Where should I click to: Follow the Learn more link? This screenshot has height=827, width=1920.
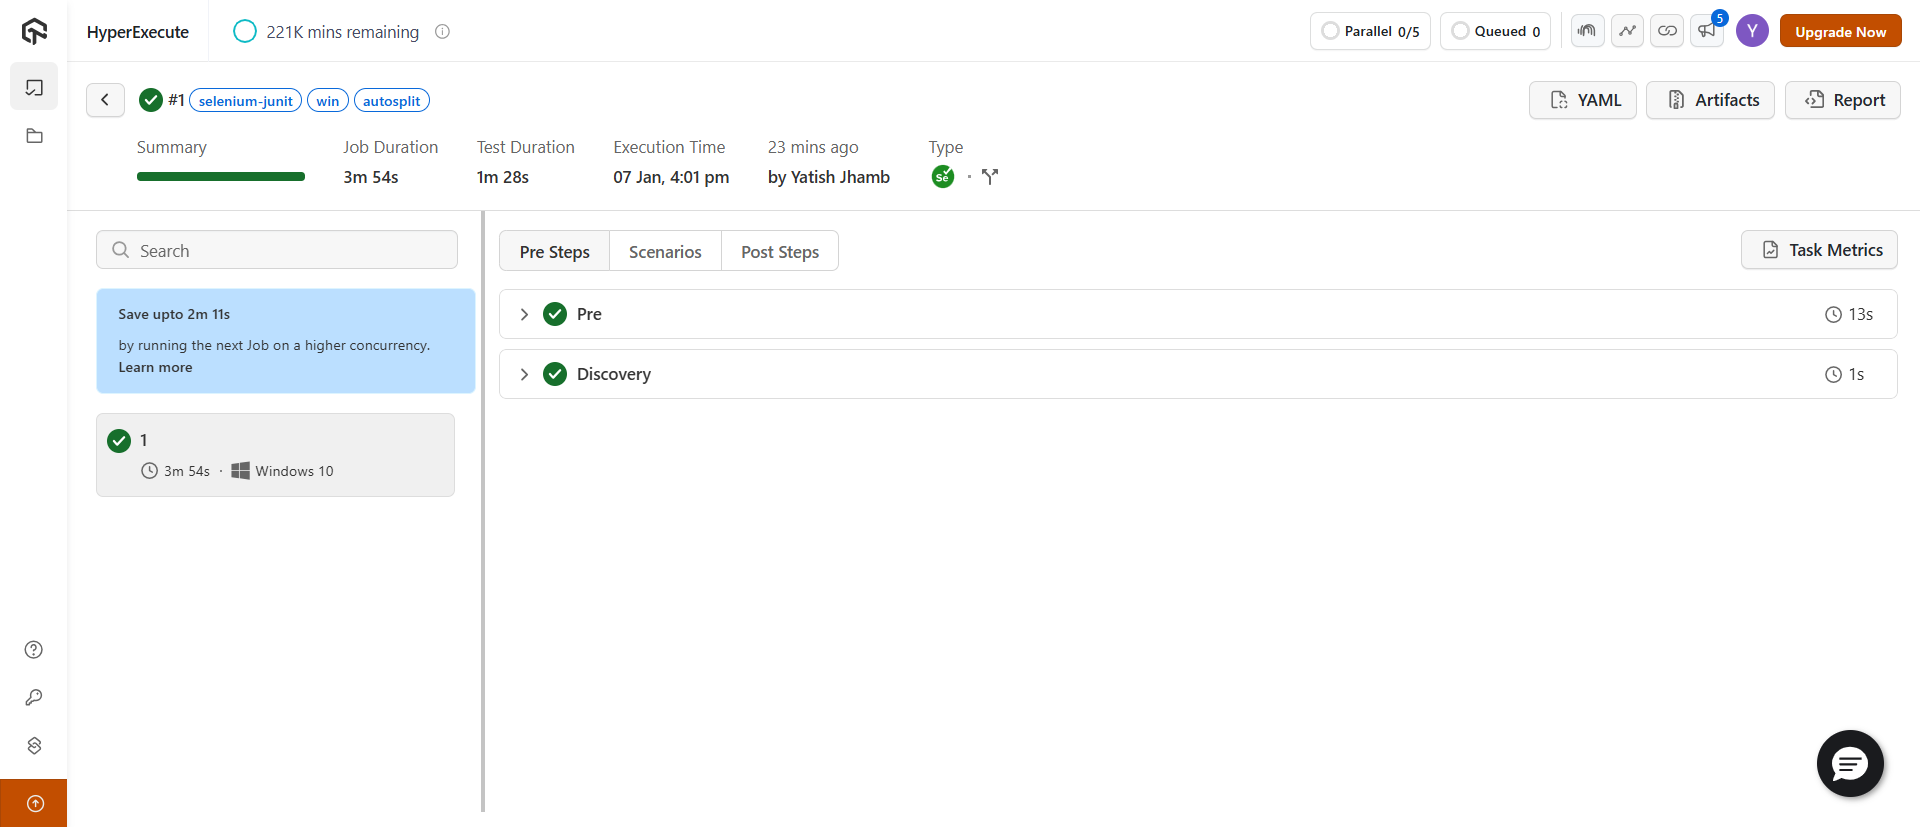click(155, 367)
